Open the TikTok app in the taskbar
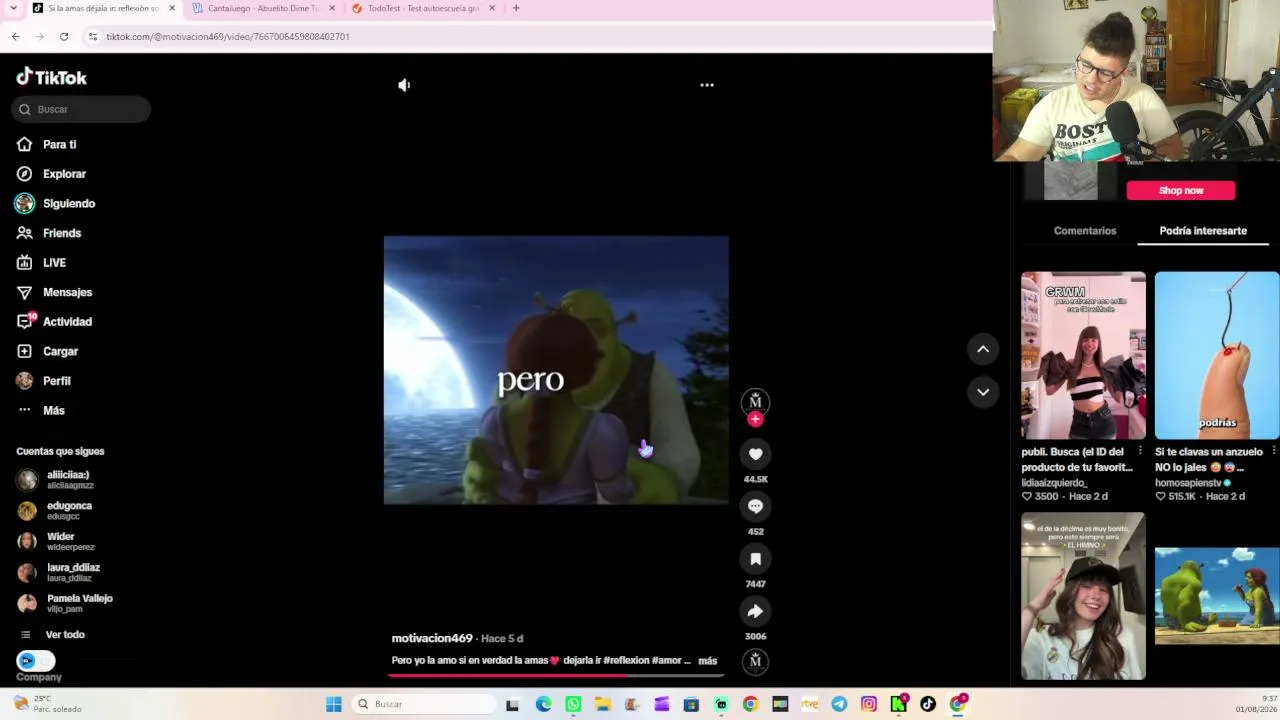1280x720 pixels. pos(928,704)
